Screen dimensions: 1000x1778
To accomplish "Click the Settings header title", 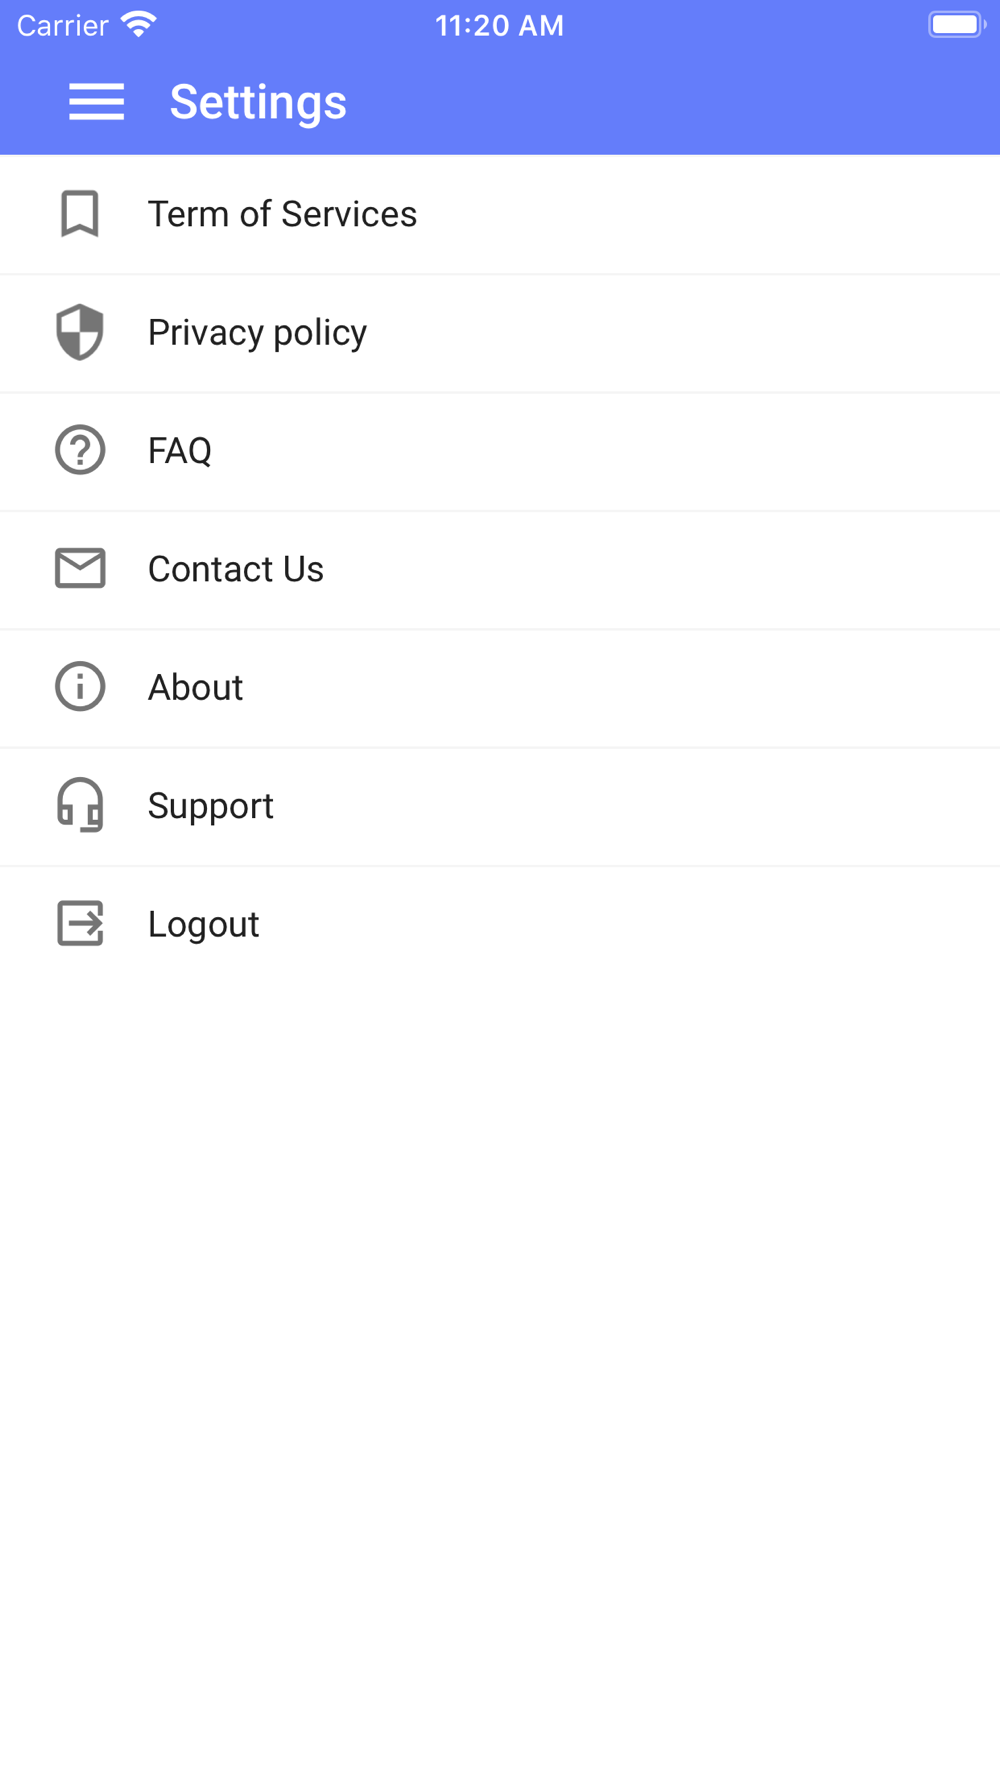I will point(258,102).
